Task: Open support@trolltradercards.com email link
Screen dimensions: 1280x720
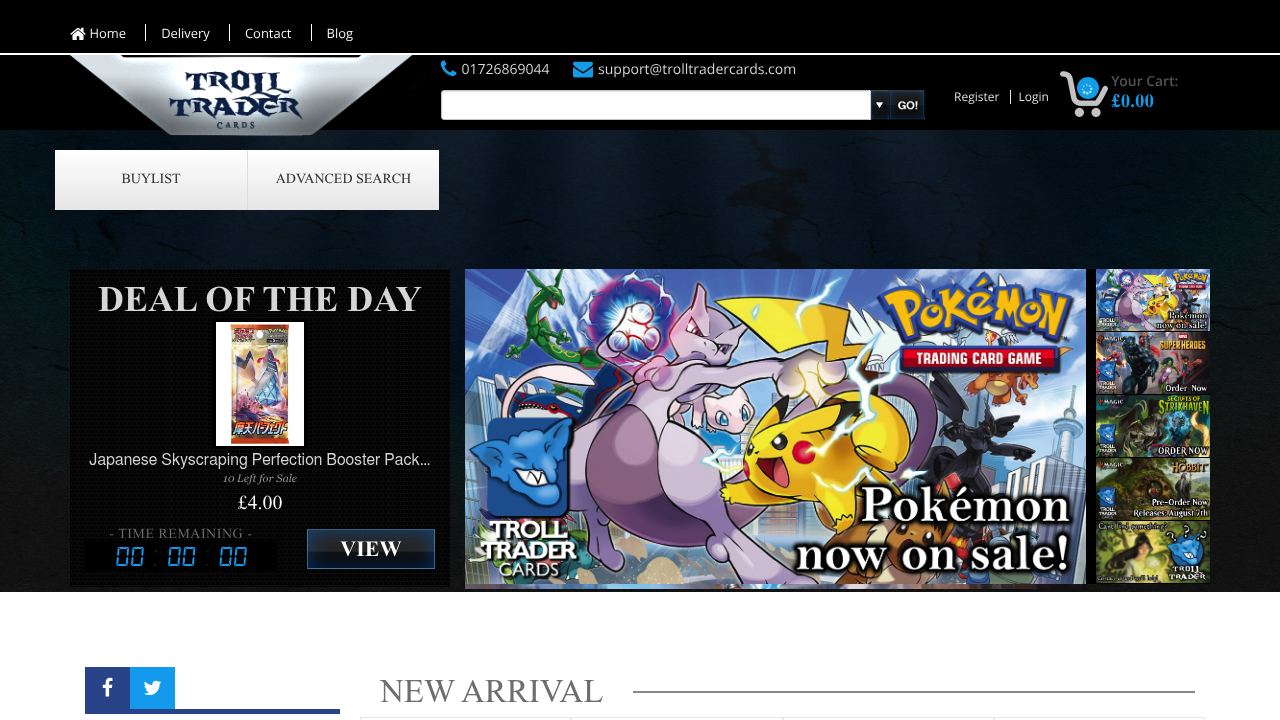Action: (x=697, y=69)
